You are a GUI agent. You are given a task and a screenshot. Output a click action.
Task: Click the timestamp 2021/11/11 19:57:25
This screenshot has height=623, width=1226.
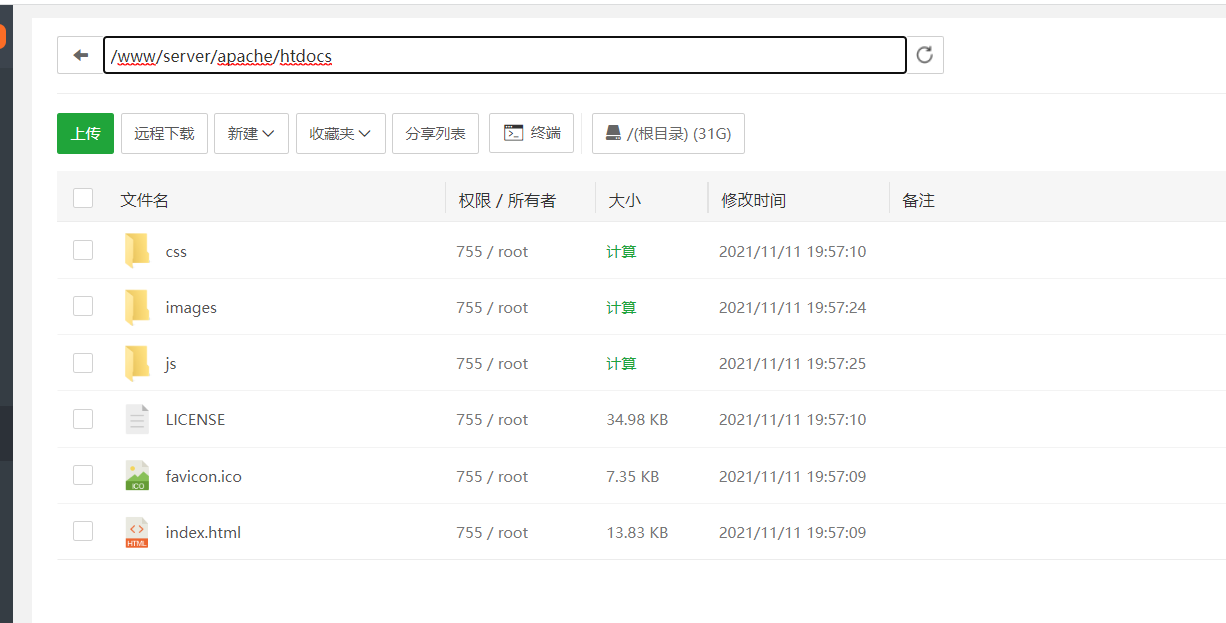pyautogui.click(x=793, y=364)
